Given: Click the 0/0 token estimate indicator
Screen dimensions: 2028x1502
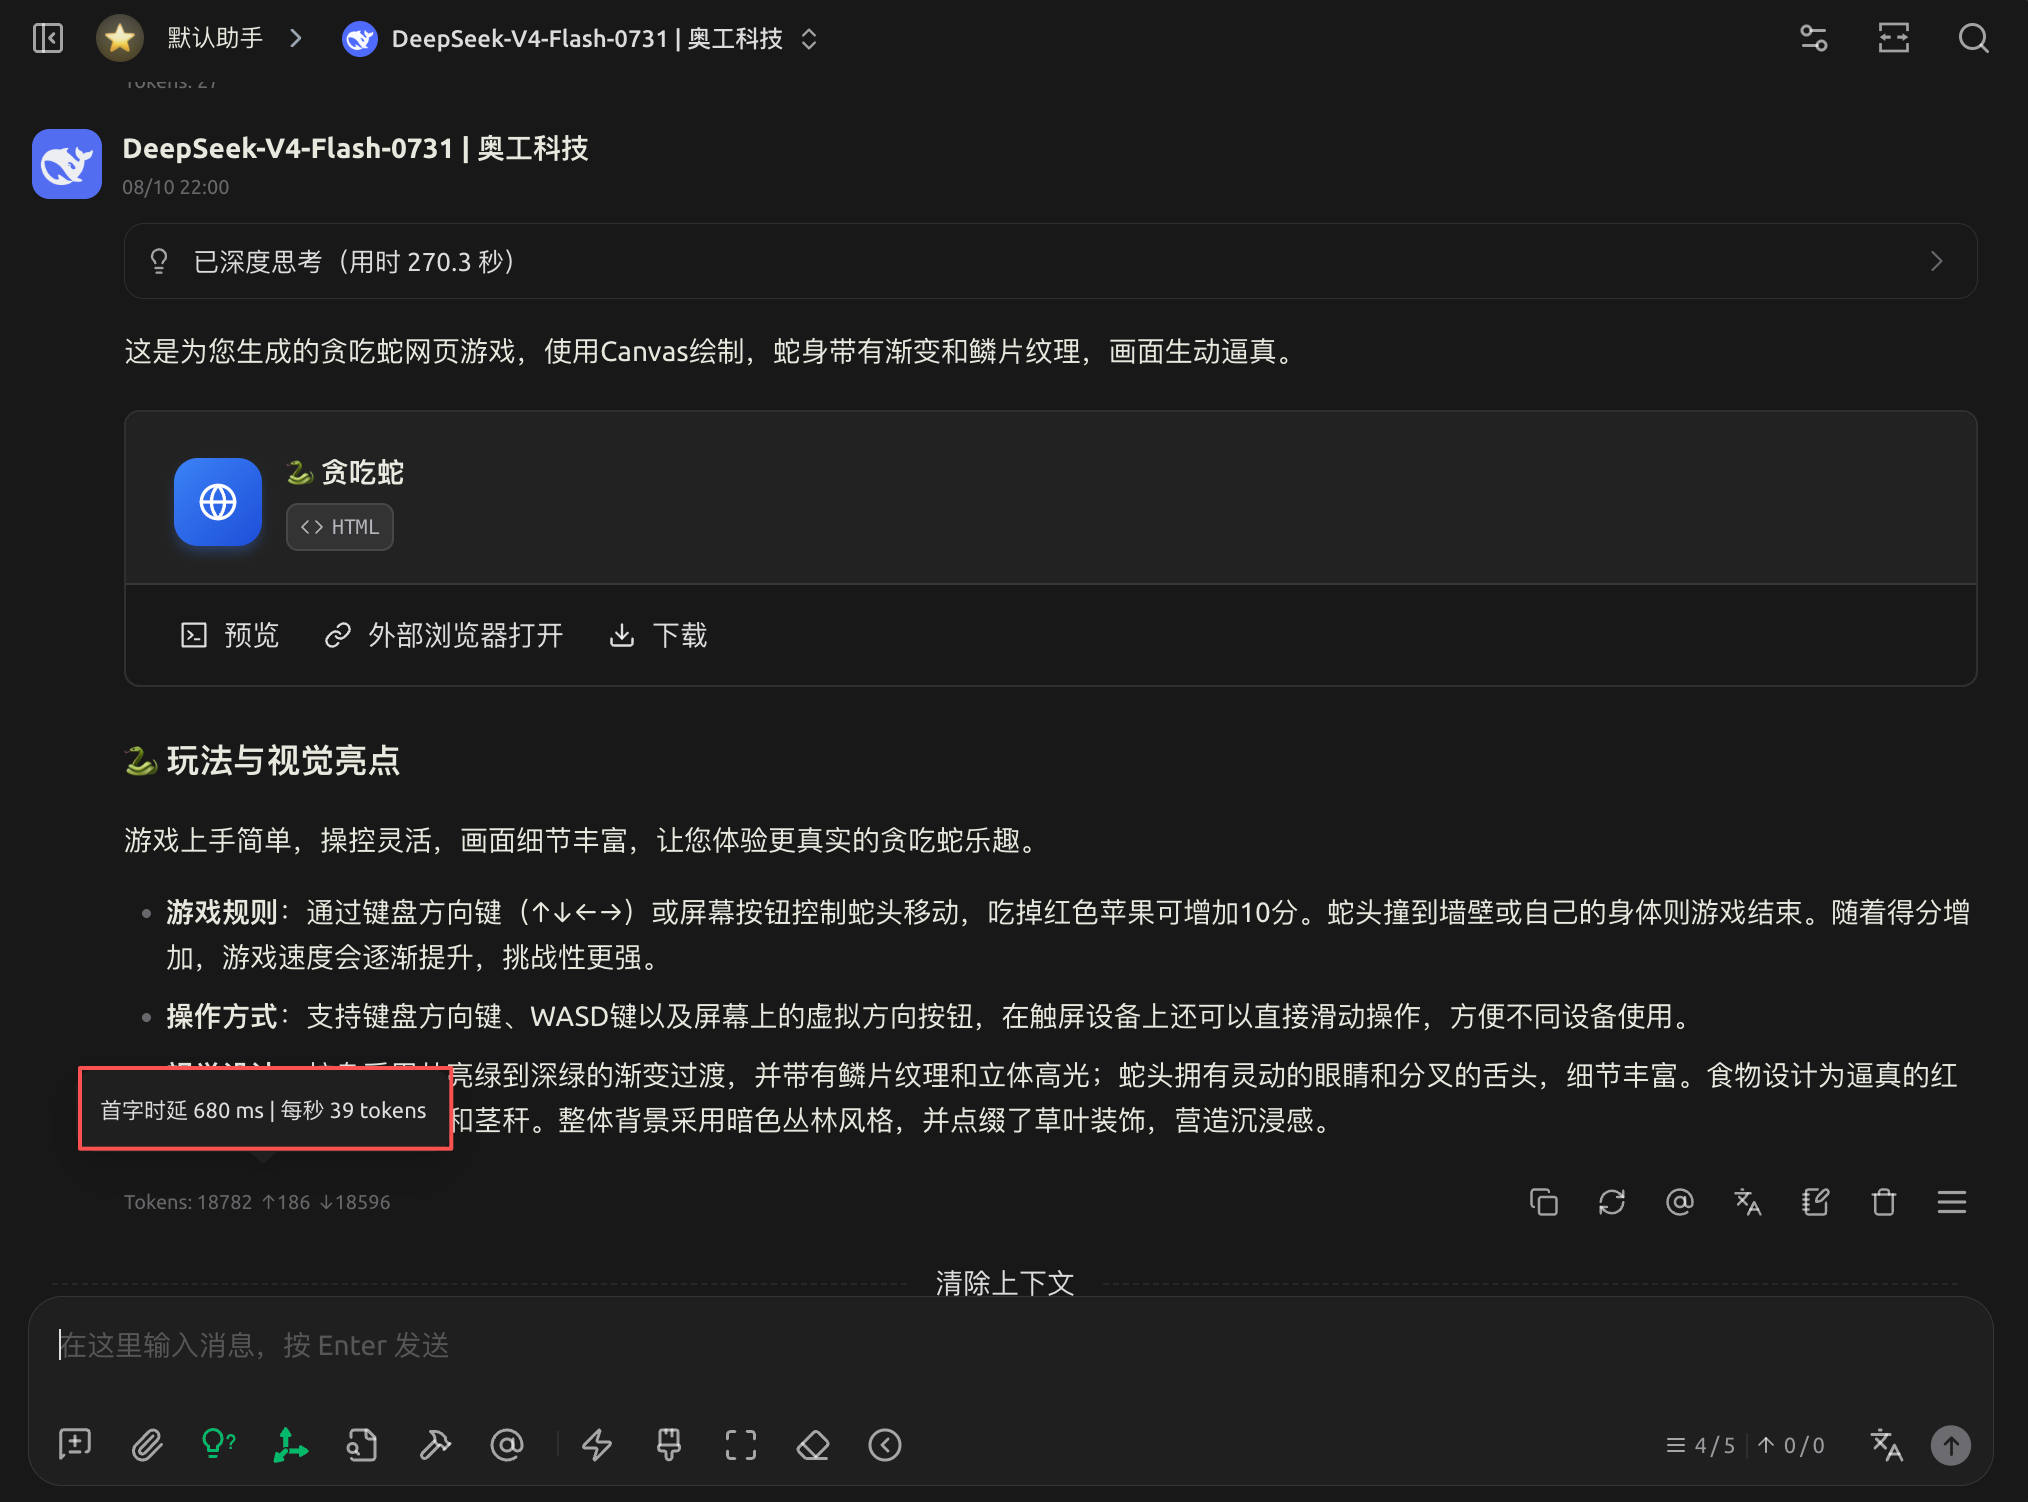Looking at the screenshot, I should tap(1791, 1445).
